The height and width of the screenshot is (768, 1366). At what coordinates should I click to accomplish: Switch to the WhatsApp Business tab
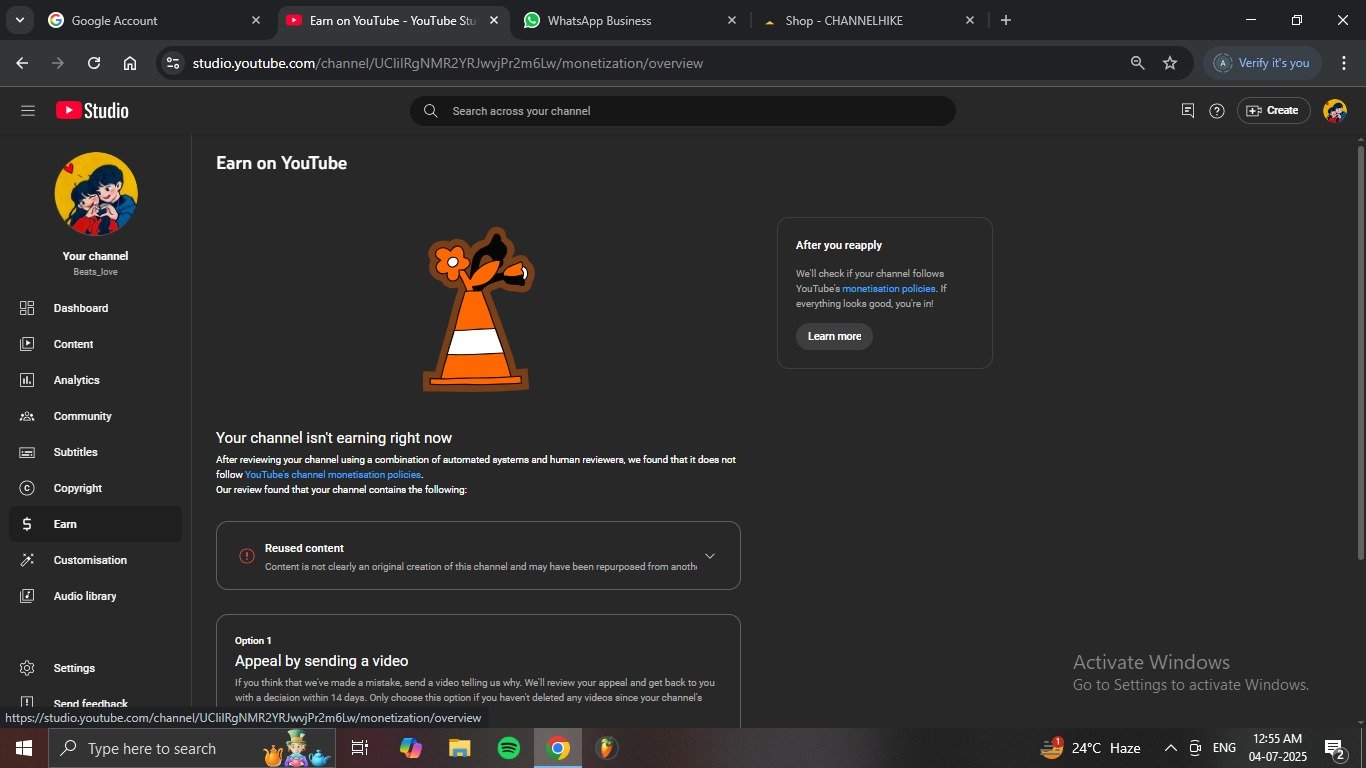pyautogui.click(x=630, y=20)
